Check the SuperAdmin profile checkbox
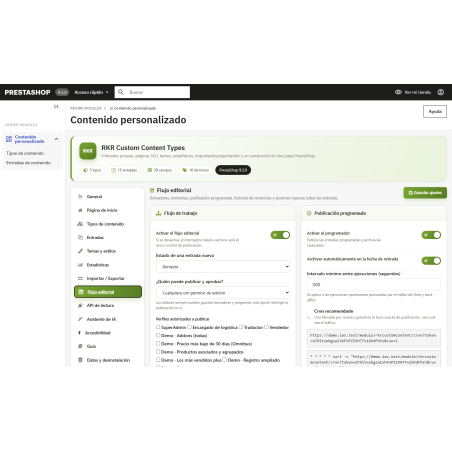452x452 pixels. coord(158,327)
